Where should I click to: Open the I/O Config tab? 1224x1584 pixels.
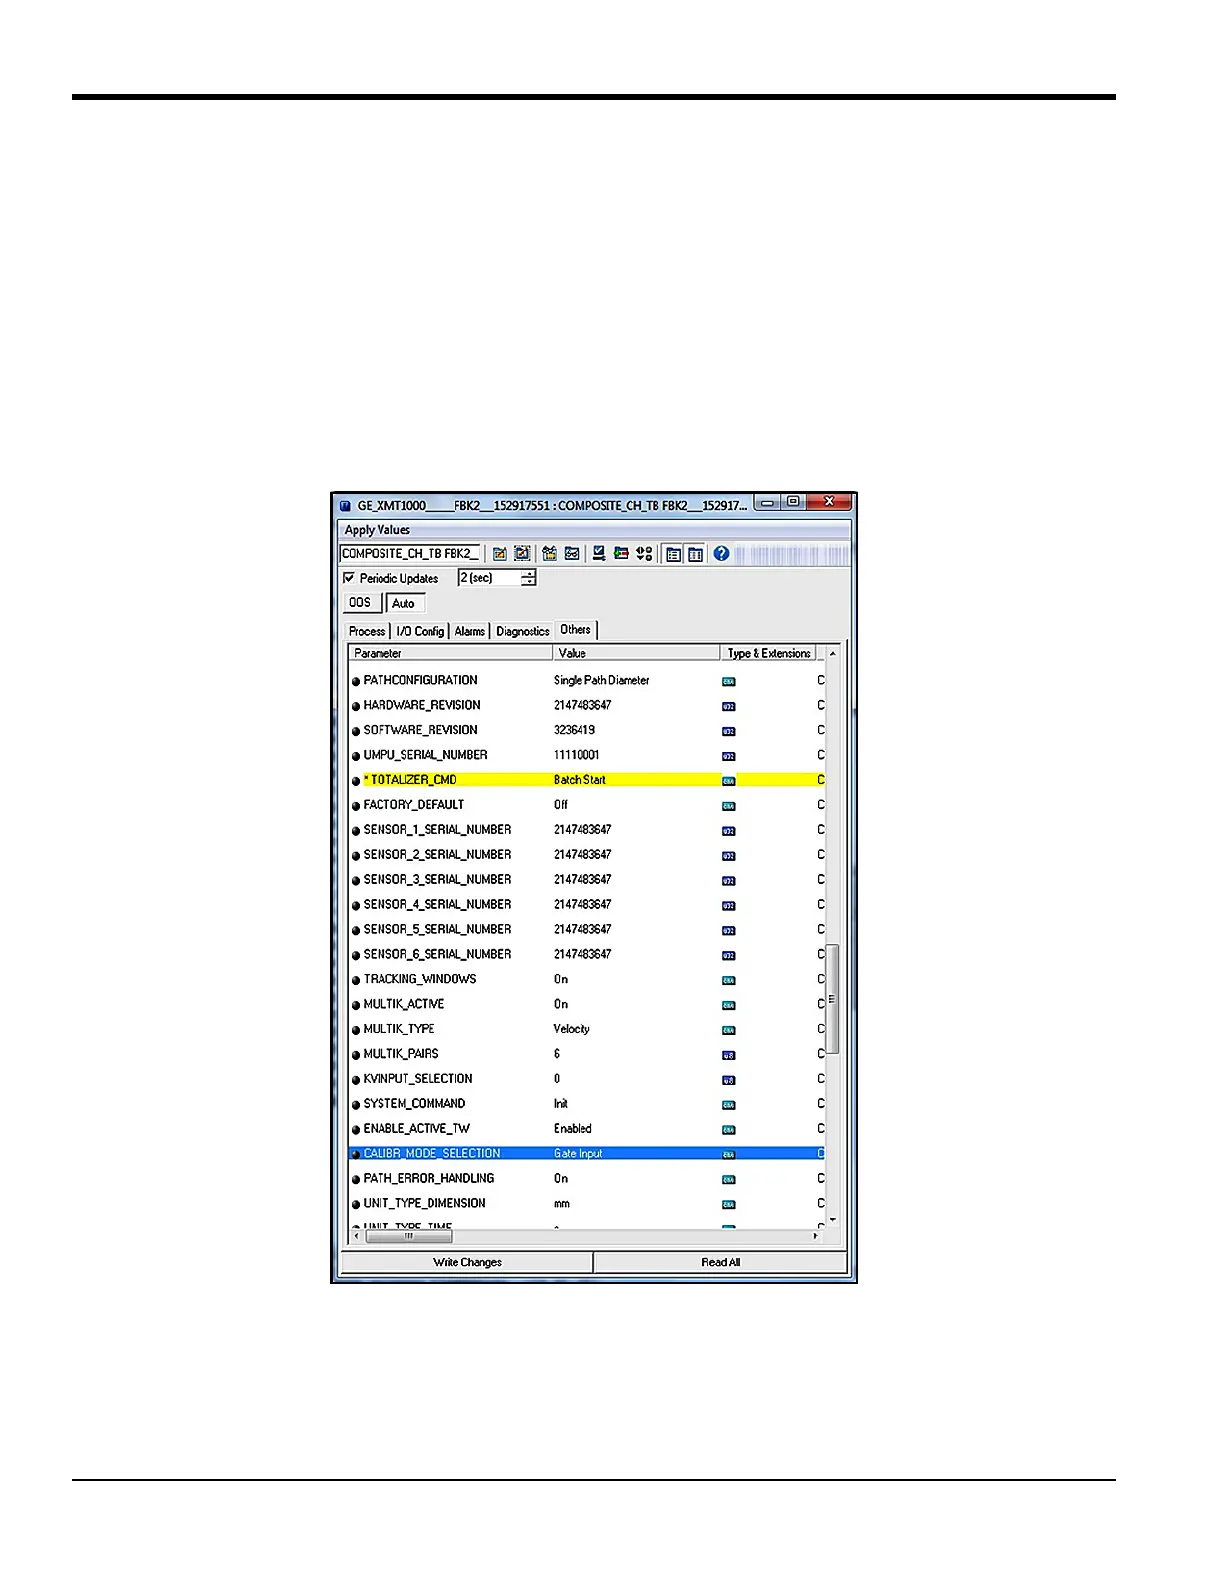tap(420, 631)
